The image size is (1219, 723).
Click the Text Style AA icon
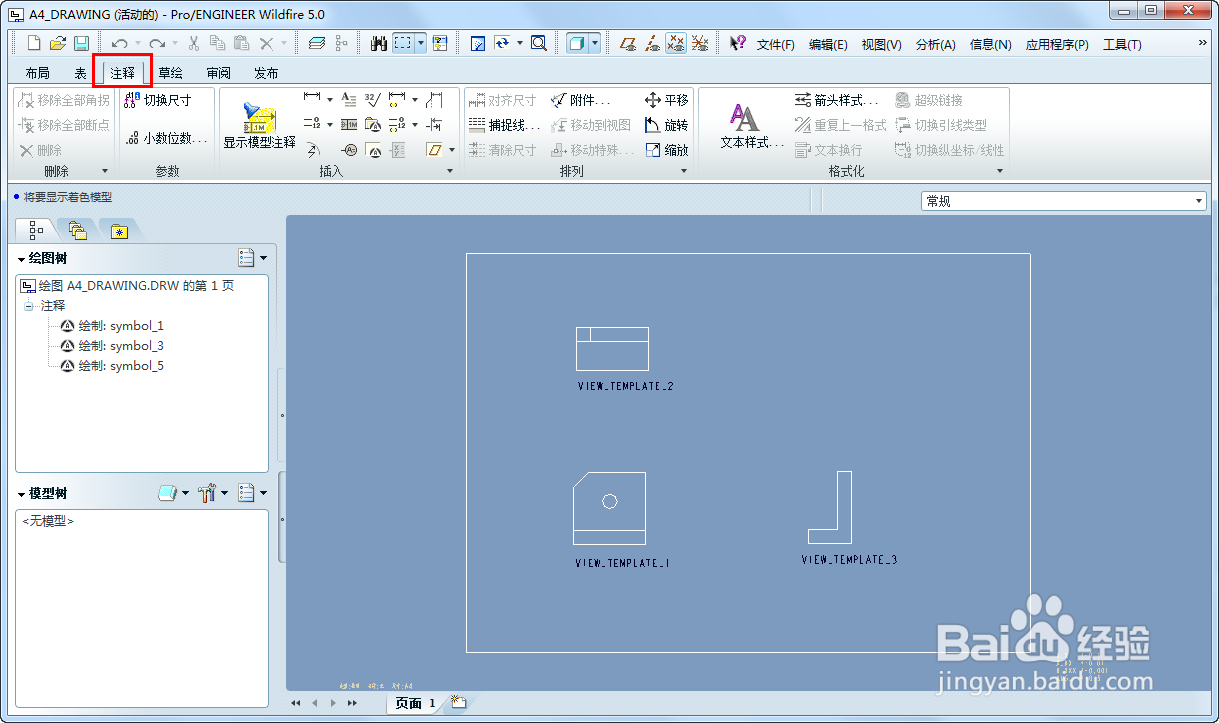point(744,116)
